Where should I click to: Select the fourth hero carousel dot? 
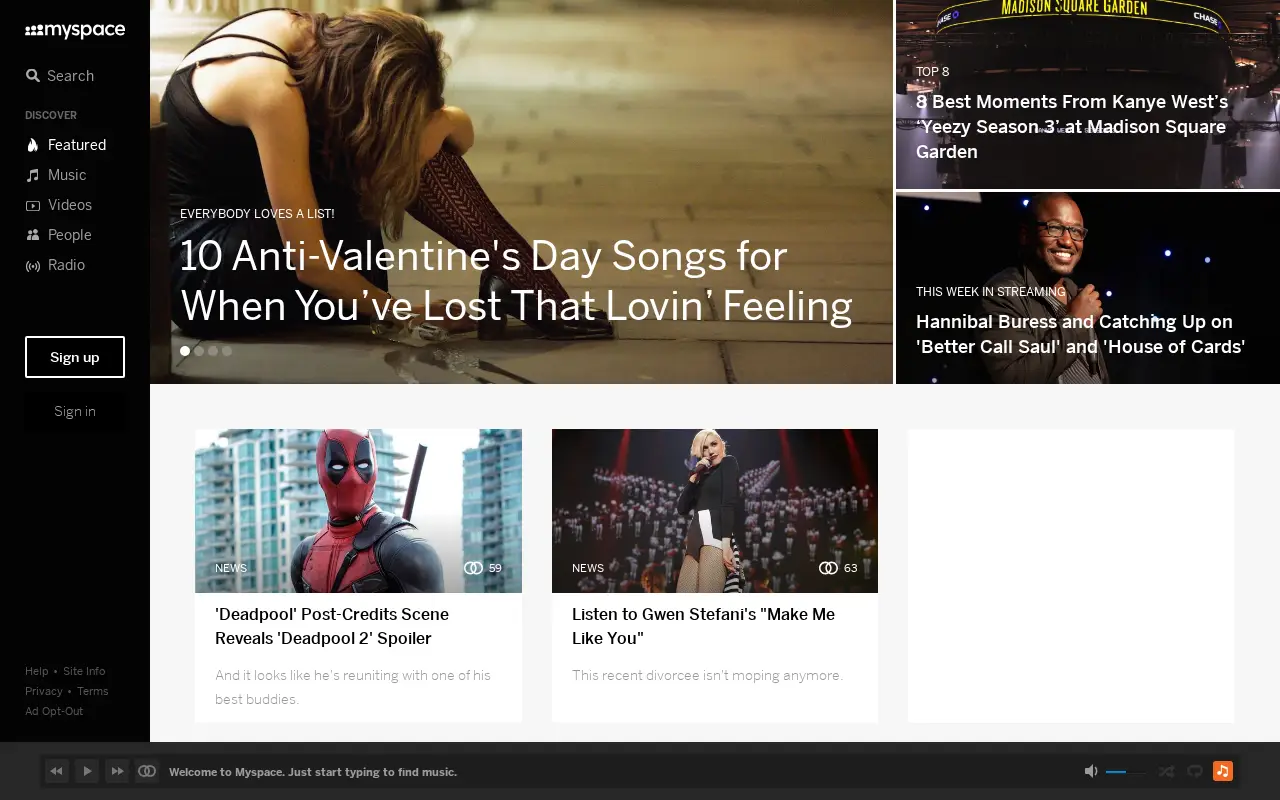pyautogui.click(x=227, y=351)
